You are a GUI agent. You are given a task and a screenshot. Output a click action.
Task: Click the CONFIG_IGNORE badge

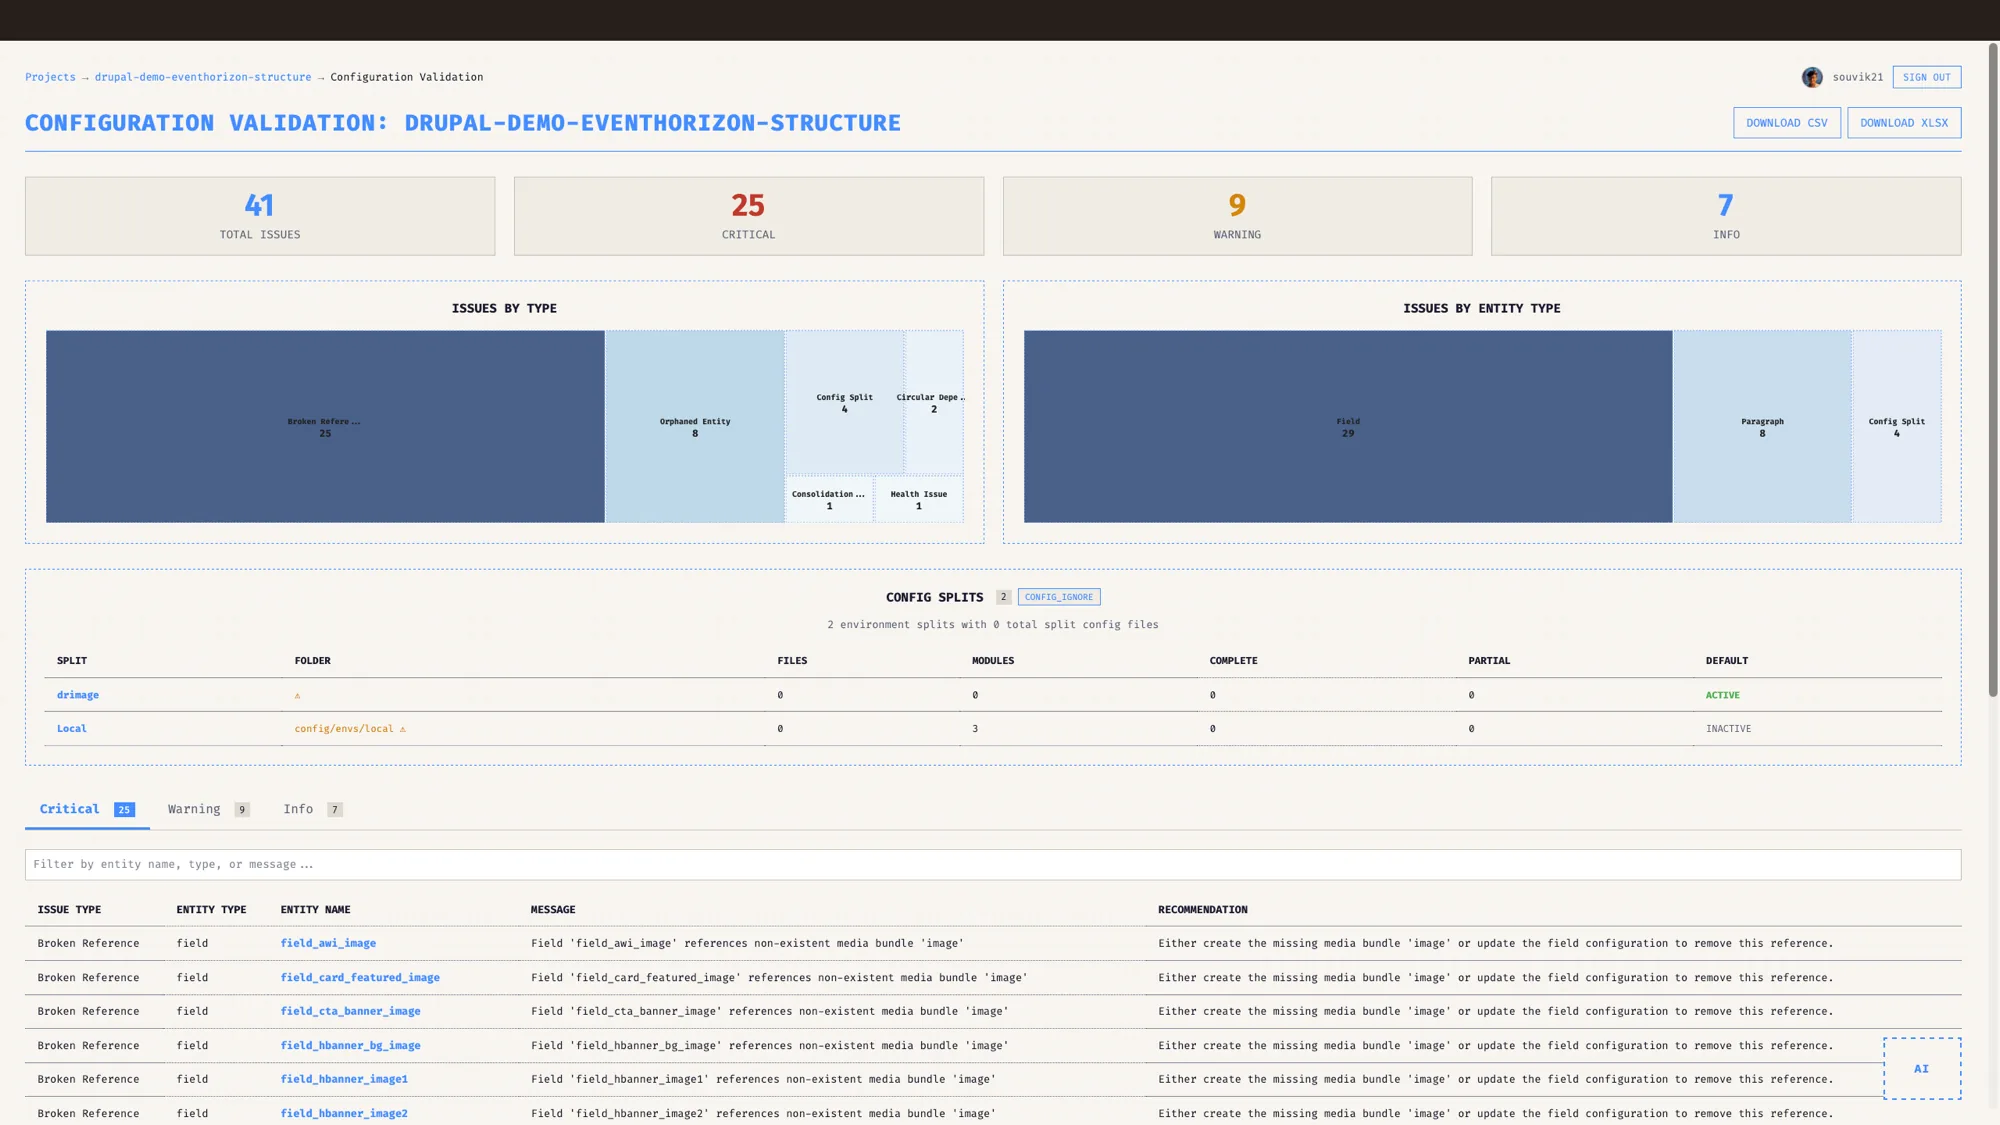1059,597
